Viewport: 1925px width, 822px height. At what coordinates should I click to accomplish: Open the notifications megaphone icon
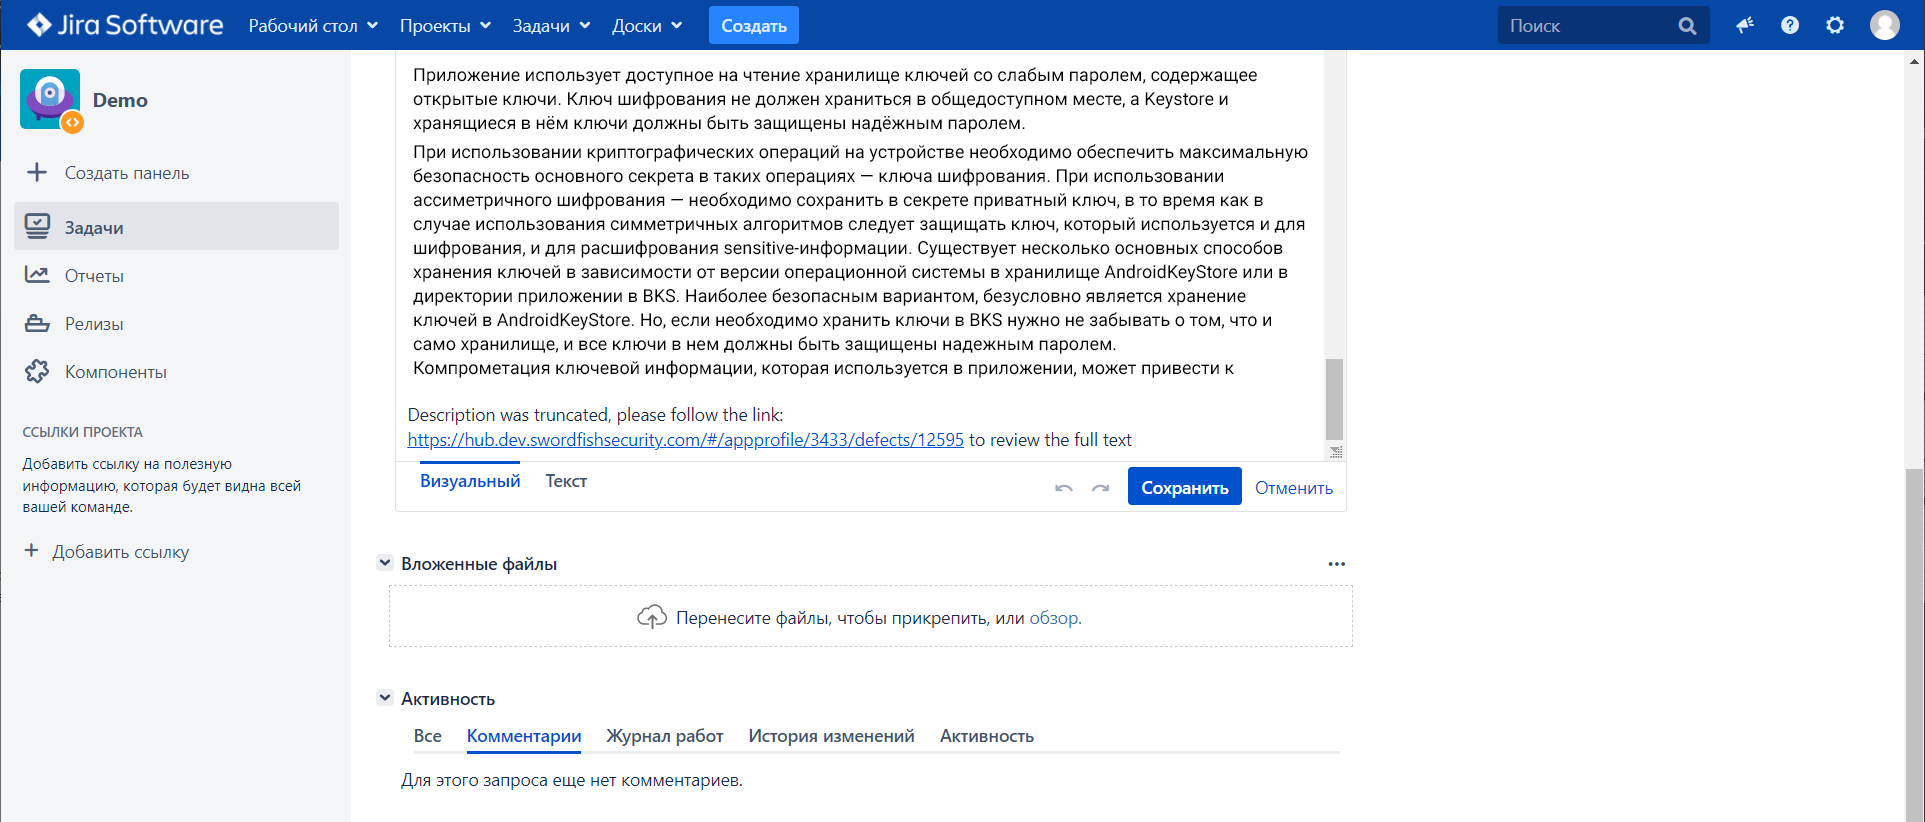(x=1745, y=25)
